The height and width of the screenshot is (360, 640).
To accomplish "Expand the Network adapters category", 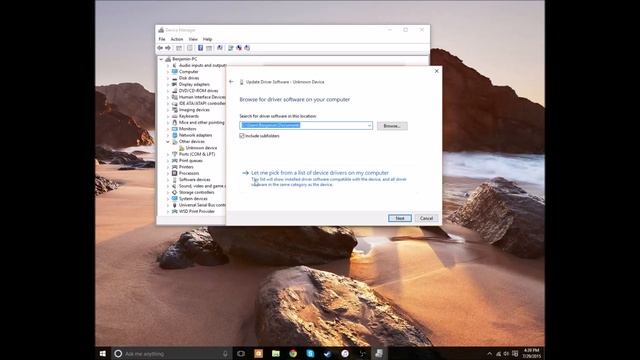I will 168,135.
